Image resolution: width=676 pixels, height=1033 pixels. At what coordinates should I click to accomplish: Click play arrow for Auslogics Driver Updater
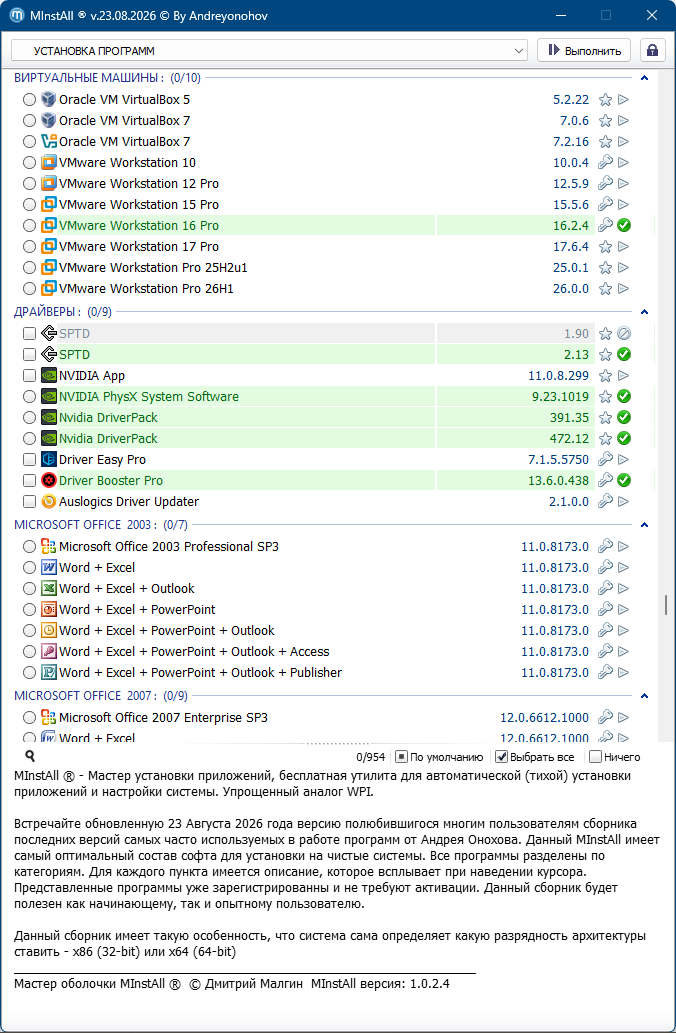[x=623, y=501]
